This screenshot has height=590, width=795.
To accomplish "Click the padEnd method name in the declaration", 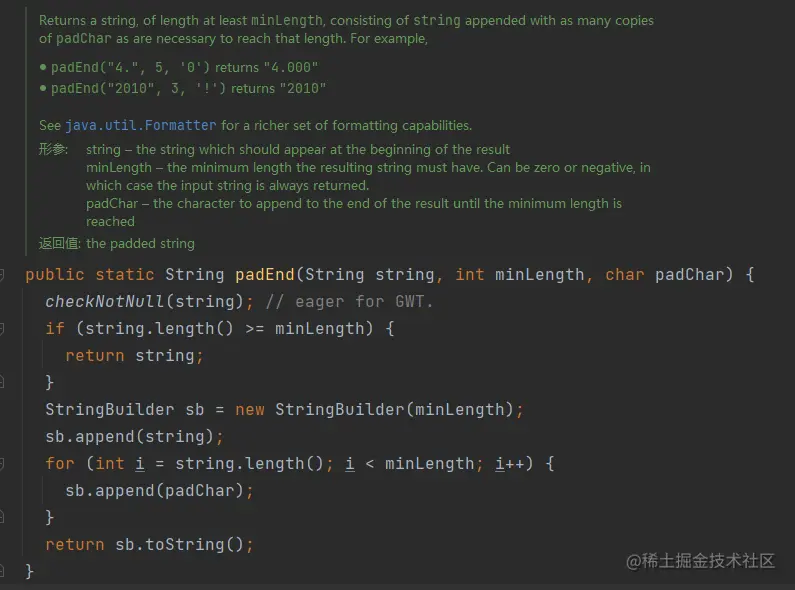I will coord(265,275).
